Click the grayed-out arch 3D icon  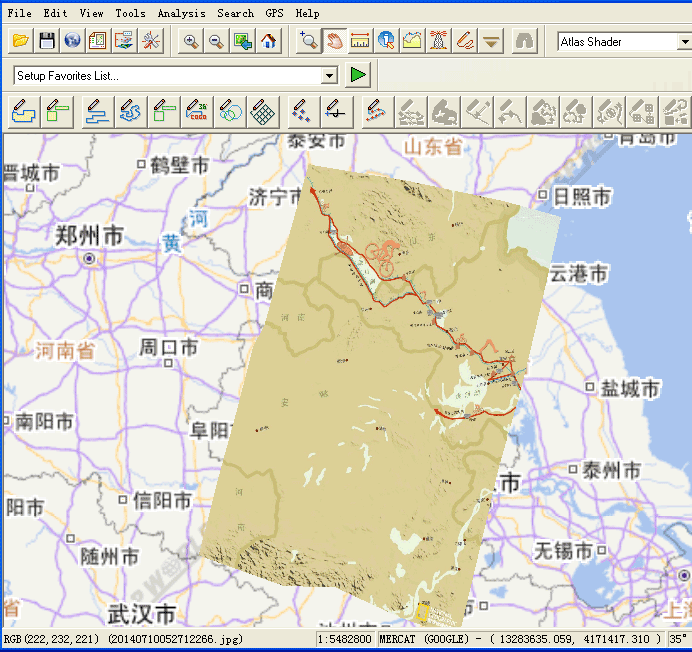point(524,41)
